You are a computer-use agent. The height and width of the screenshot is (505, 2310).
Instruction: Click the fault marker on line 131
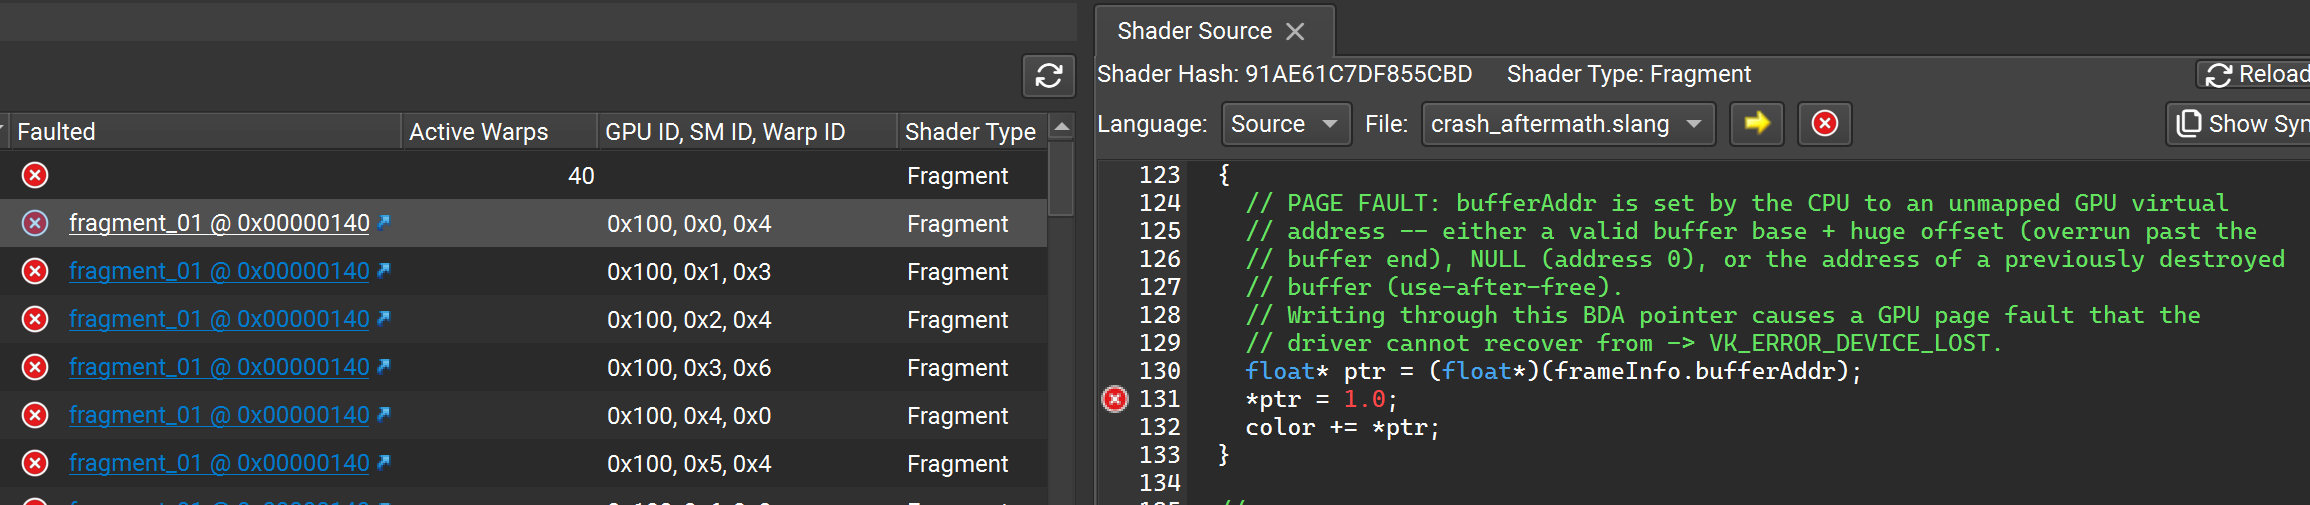point(1114,399)
